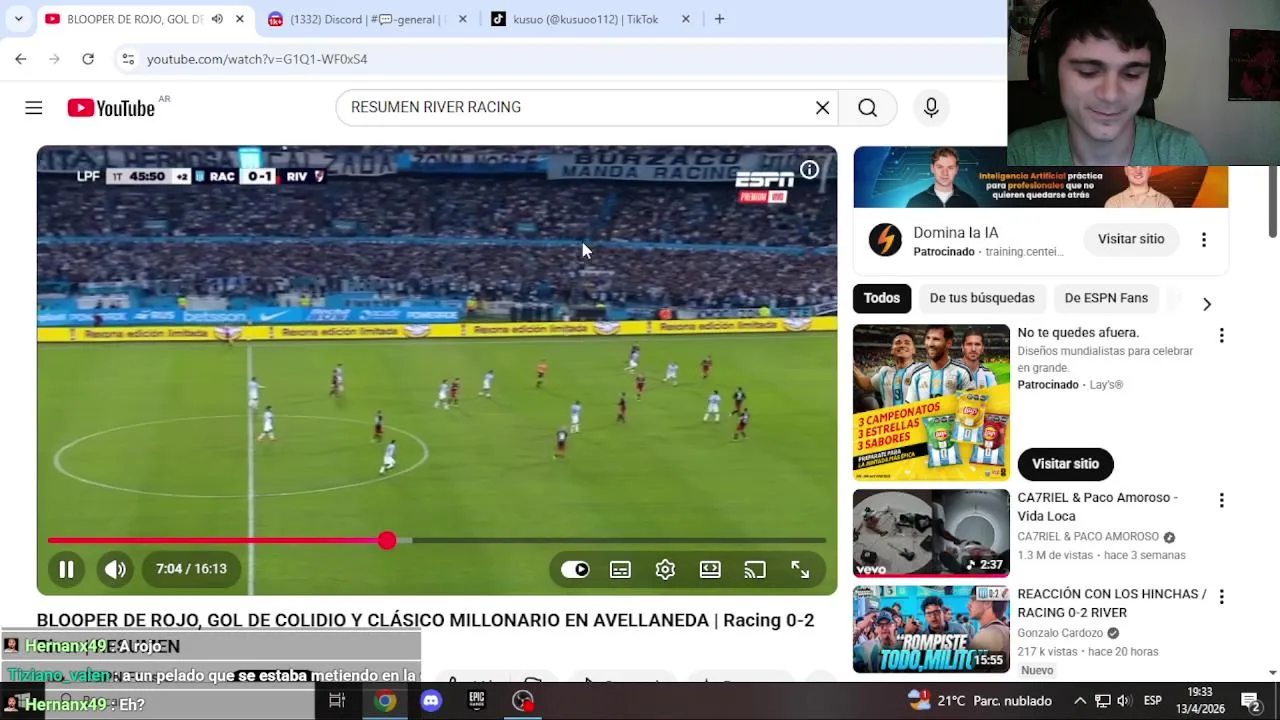
Task: Start voice search with microphone icon
Action: point(931,108)
